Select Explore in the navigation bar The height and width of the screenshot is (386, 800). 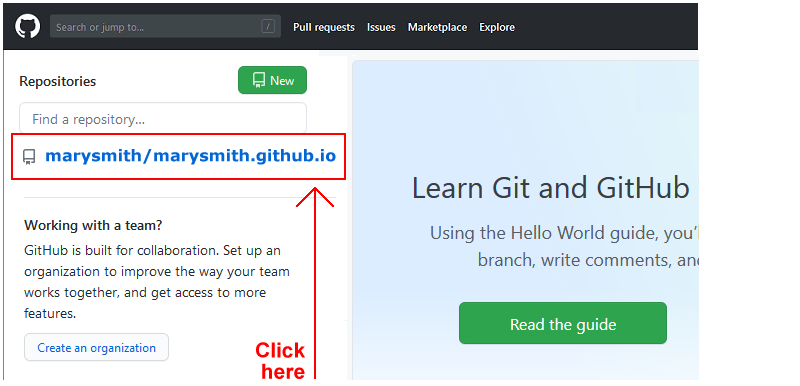coord(497,28)
